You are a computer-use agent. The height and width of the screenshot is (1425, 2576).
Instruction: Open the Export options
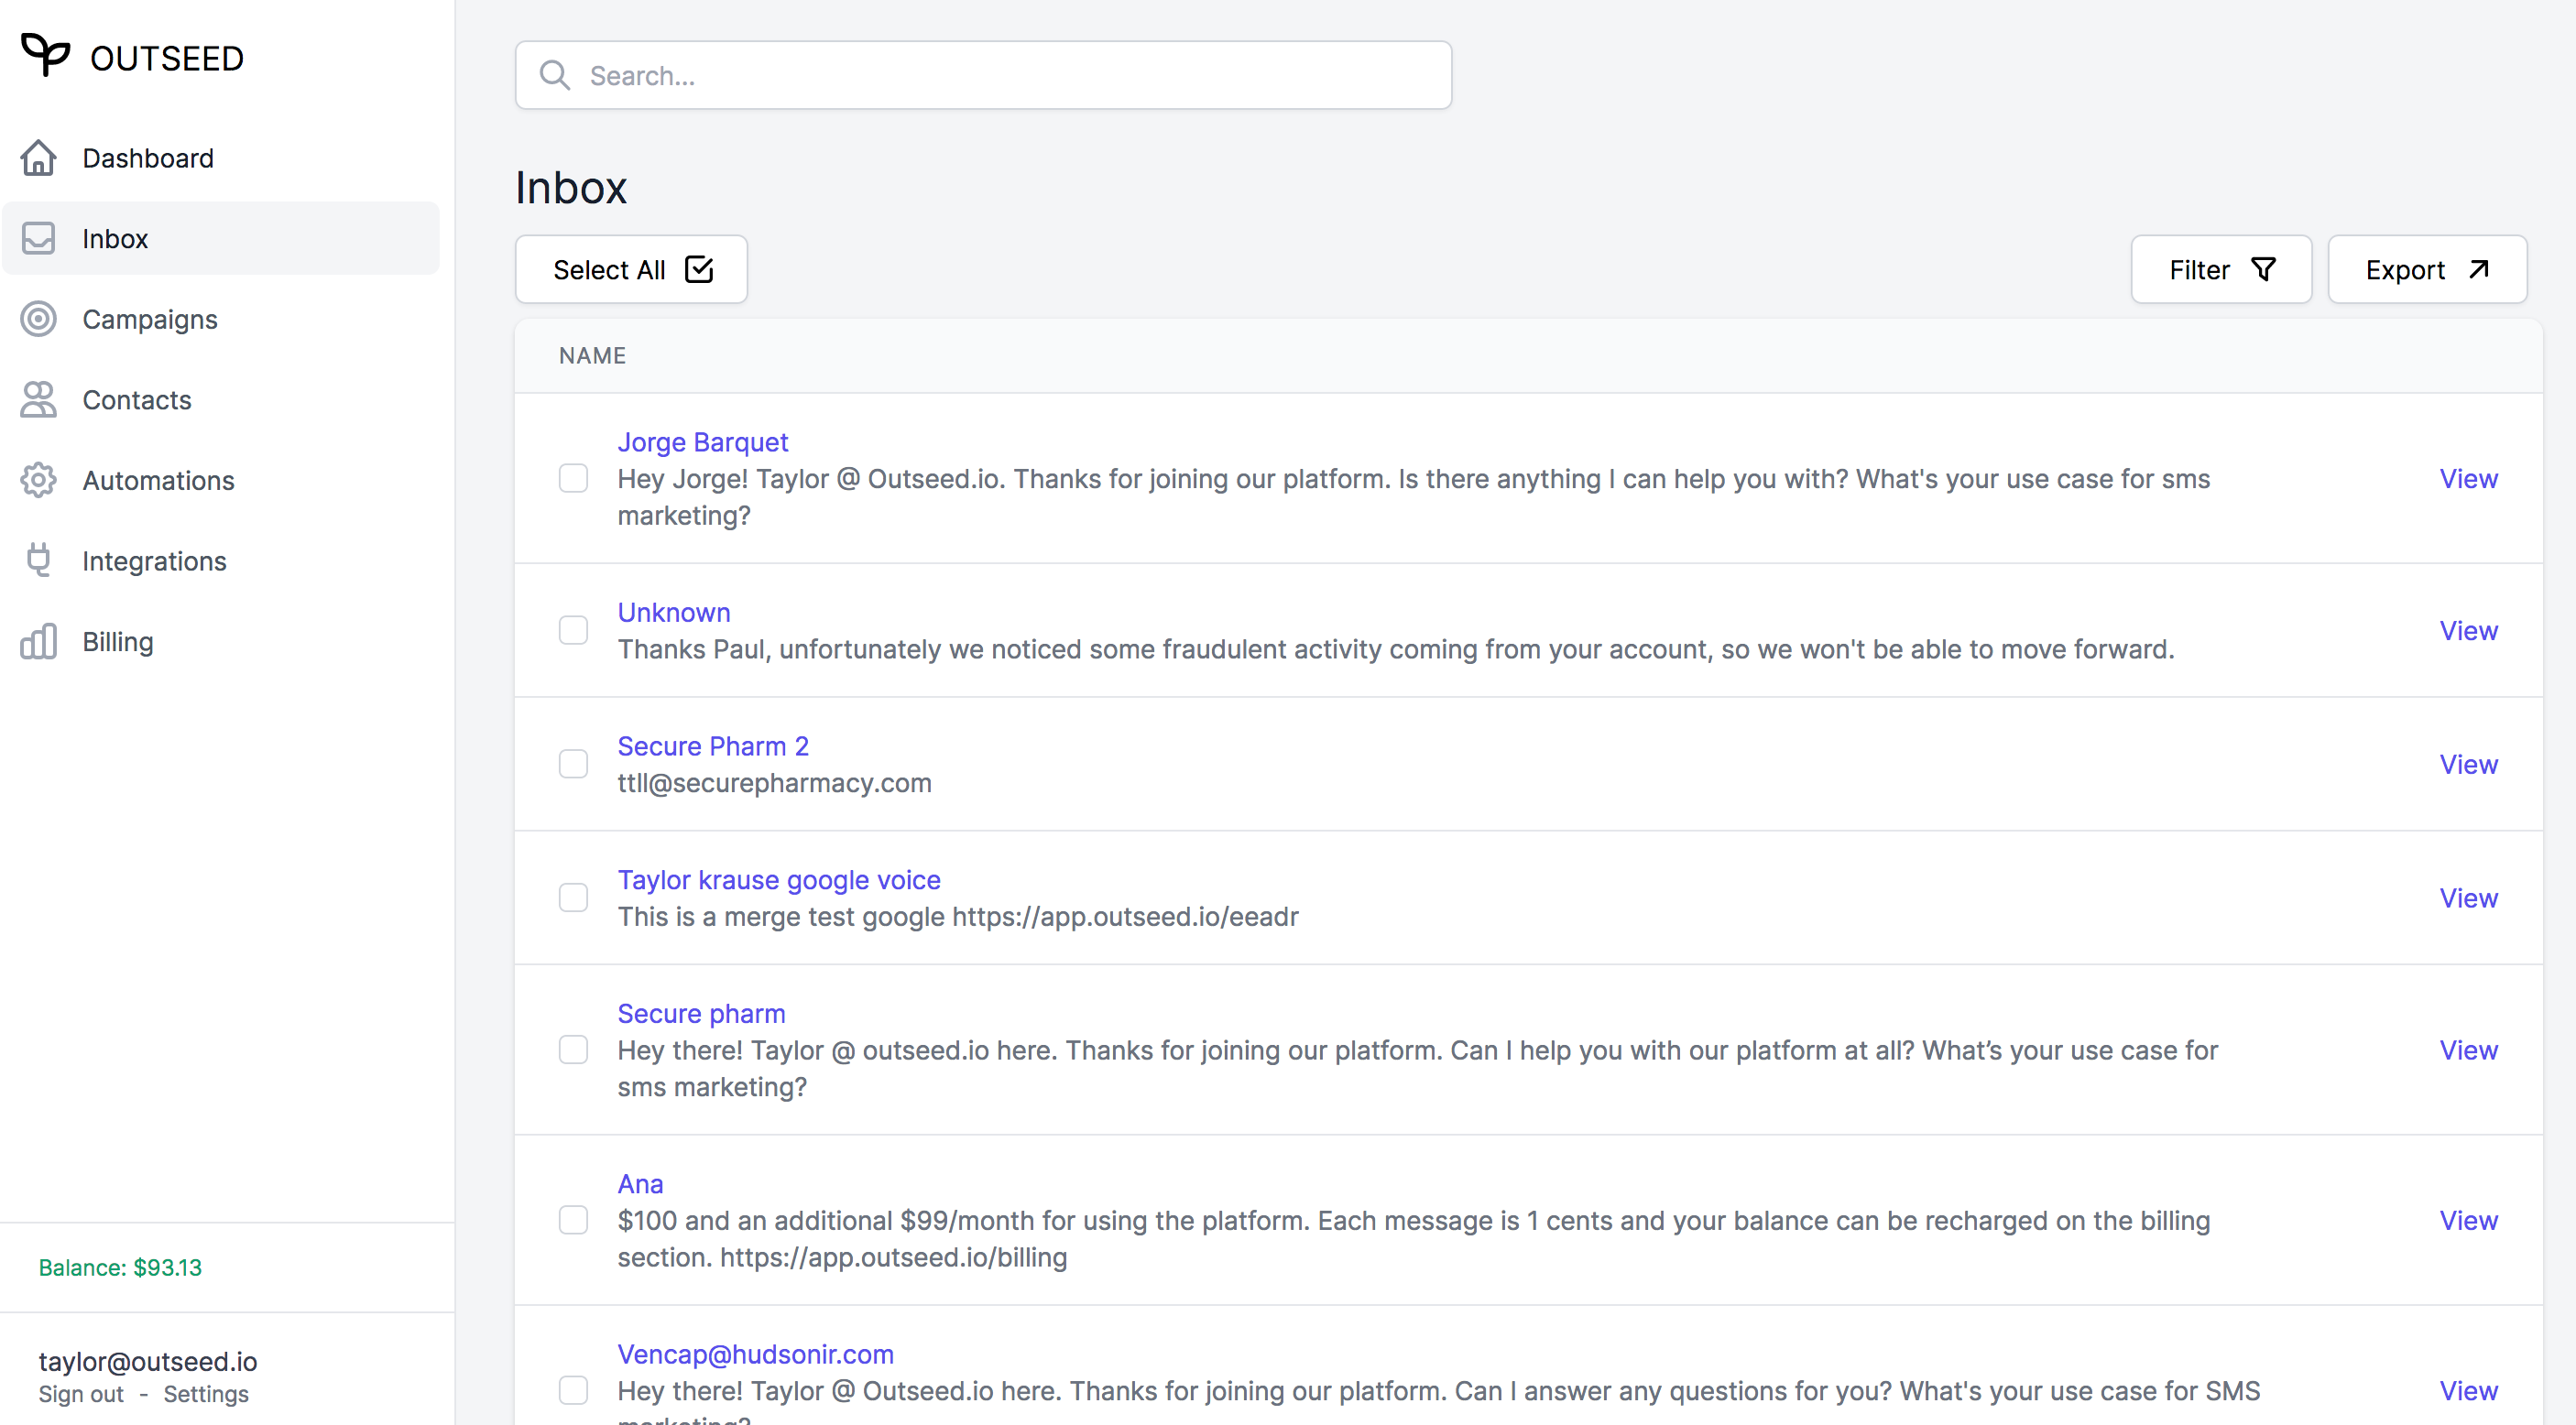click(x=2426, y=270)
